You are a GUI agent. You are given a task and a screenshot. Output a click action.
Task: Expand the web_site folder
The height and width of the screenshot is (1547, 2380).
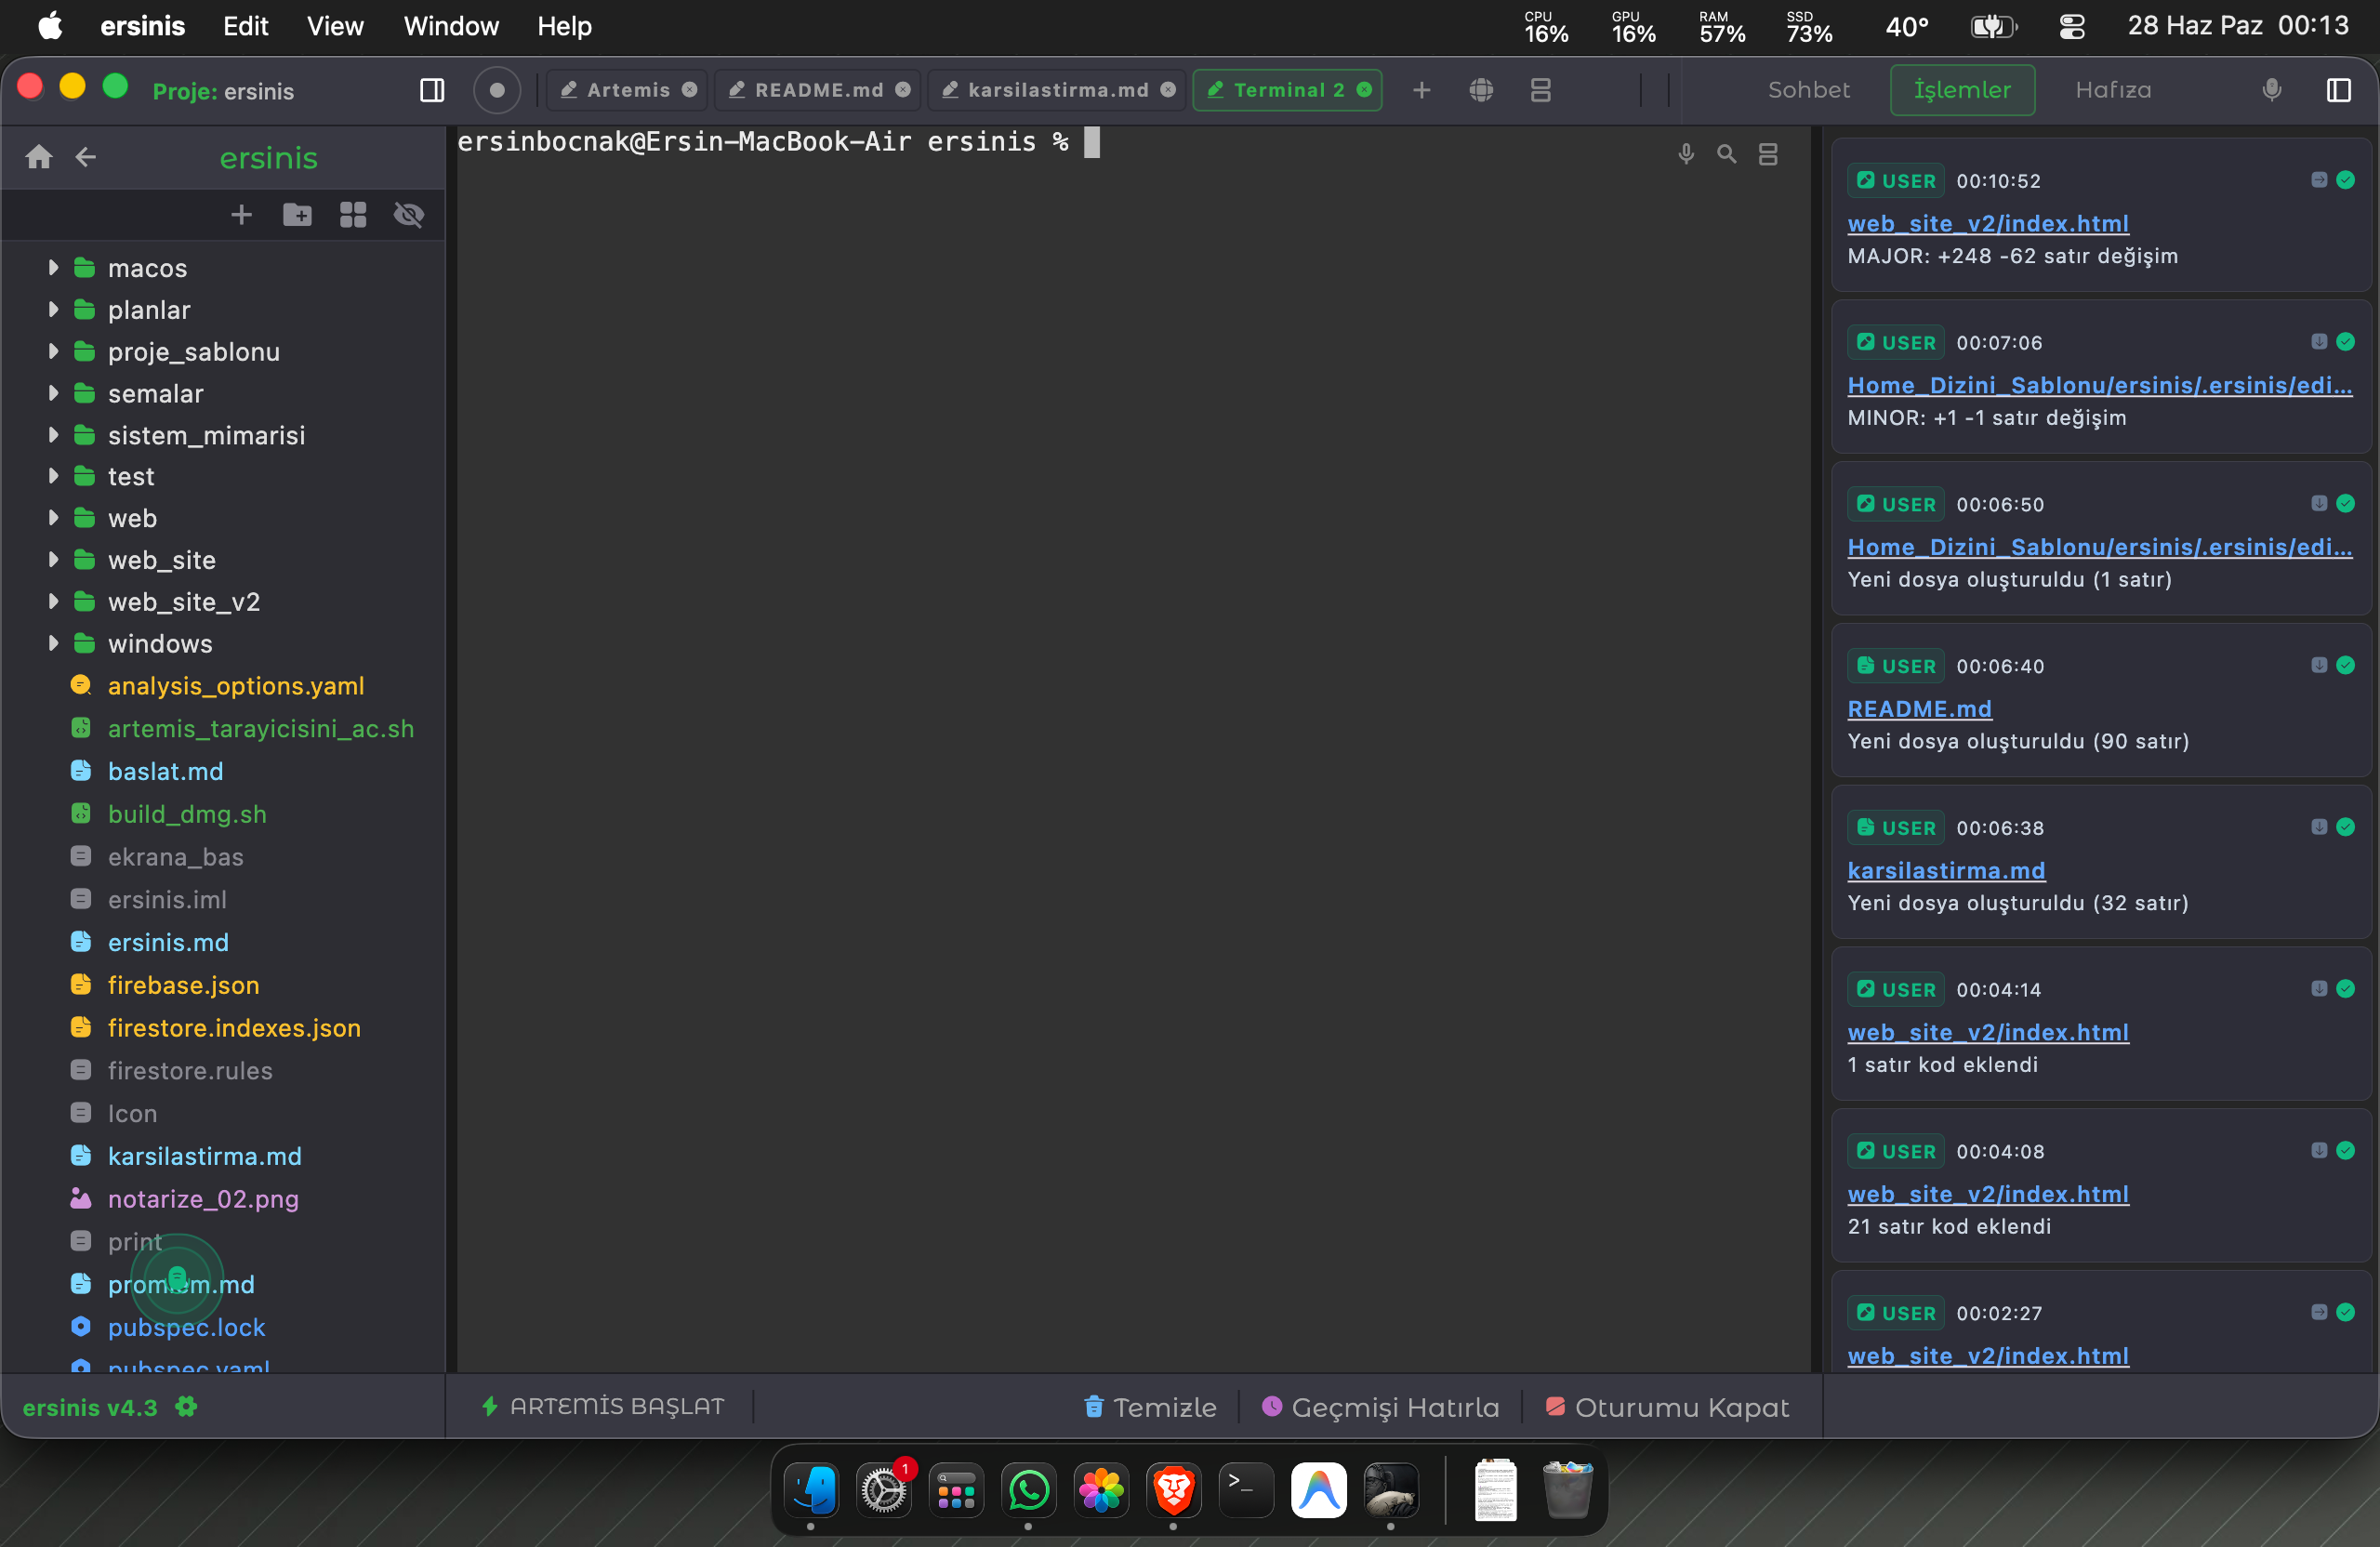pyautogui.click(x=53, y=559)
